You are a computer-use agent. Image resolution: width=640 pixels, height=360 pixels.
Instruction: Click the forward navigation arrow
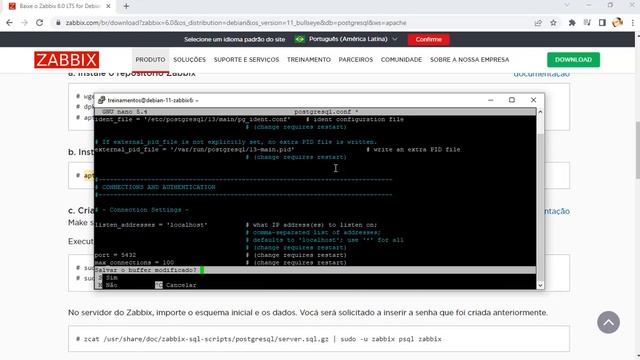[24, 23]
